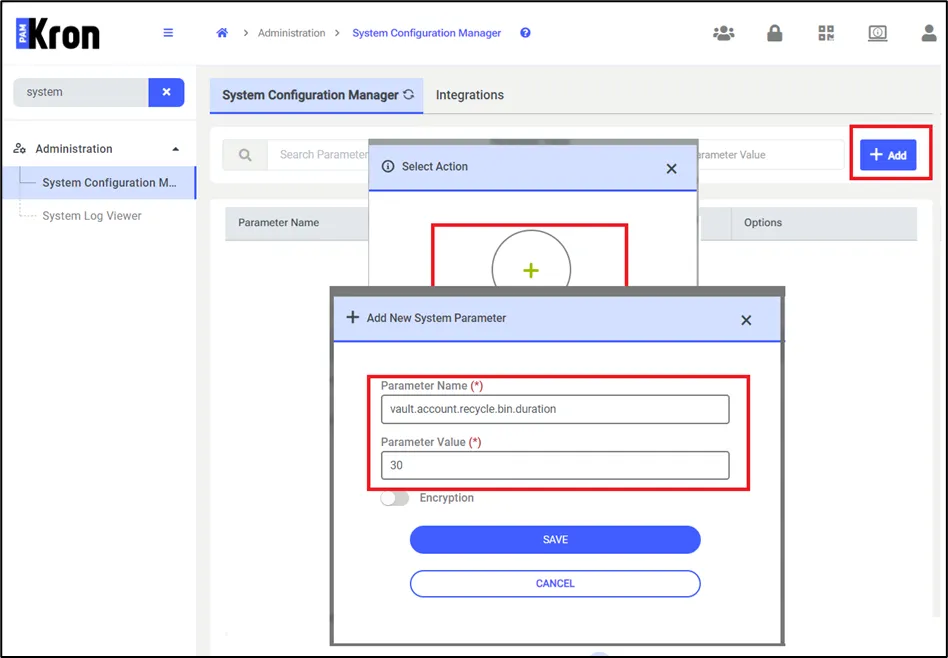Click the padlock icon in header
This screenshot has width=948, height=658.
click(774, 33)
